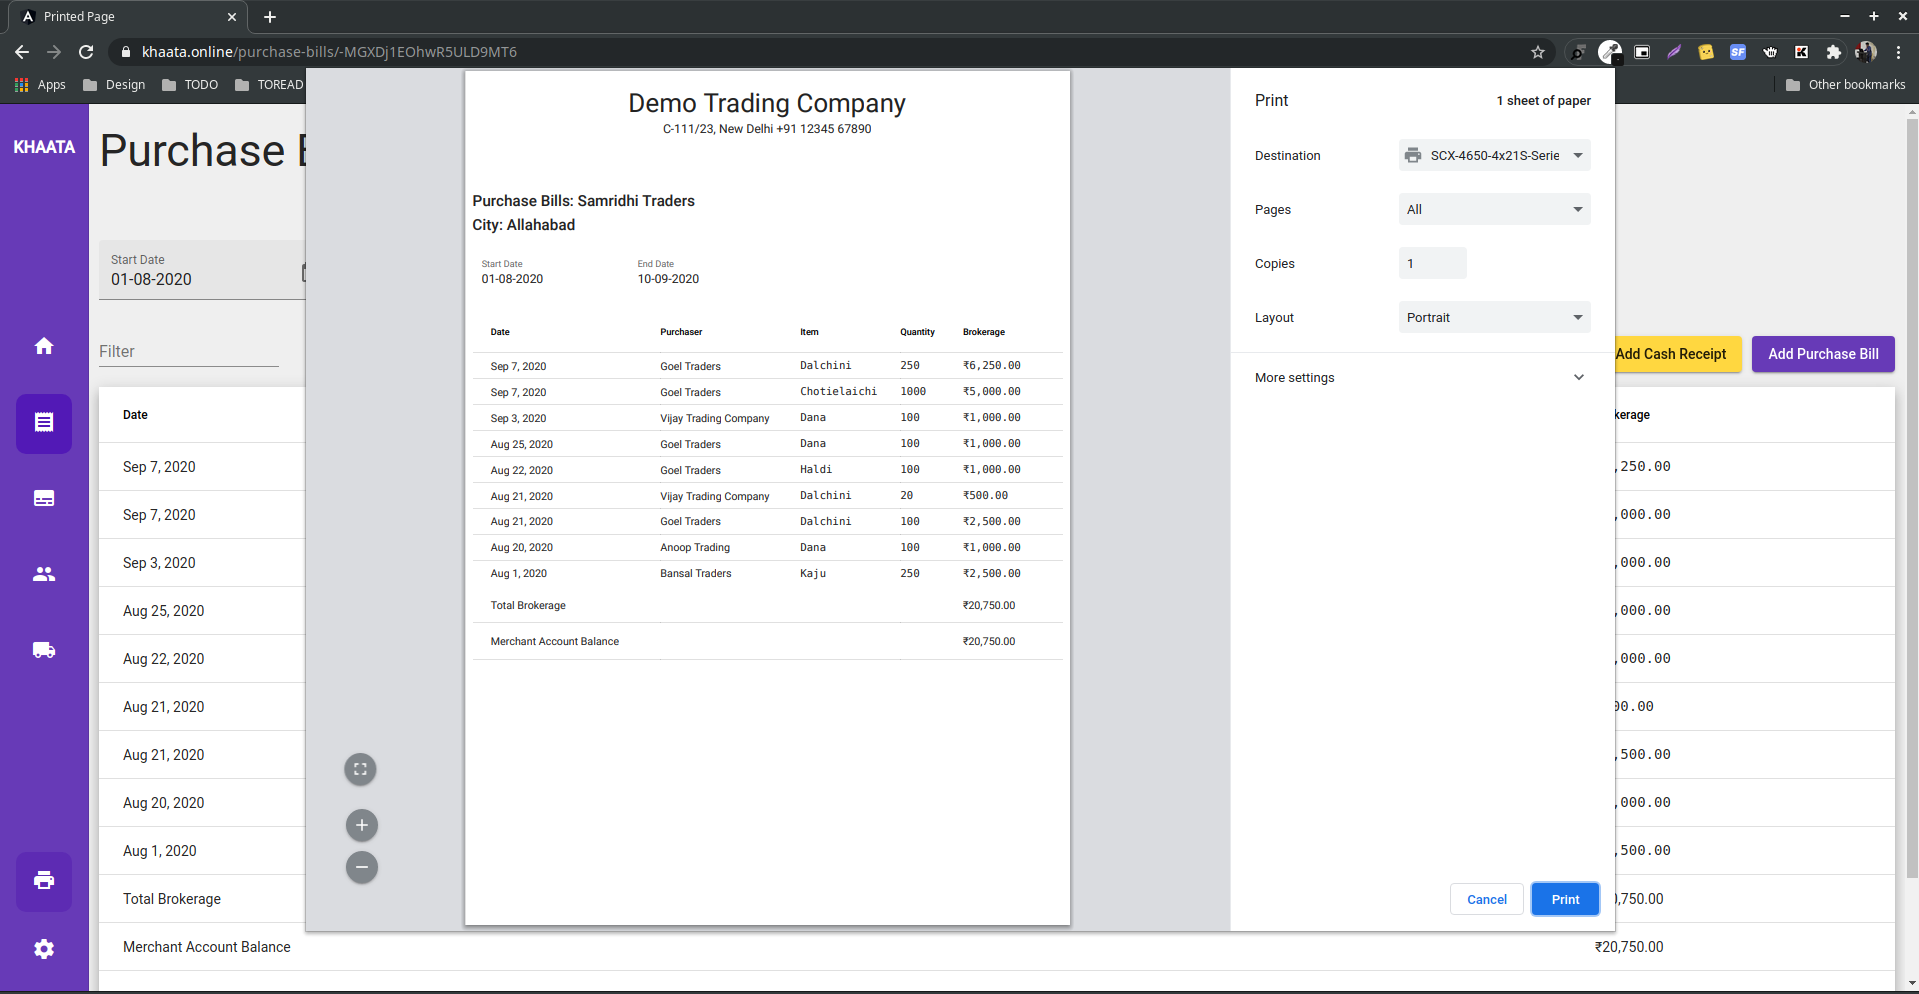Viewport: 1919px width, 994px height.
Task: Click the purple feather extension icon
Action: click(1674, 52)
